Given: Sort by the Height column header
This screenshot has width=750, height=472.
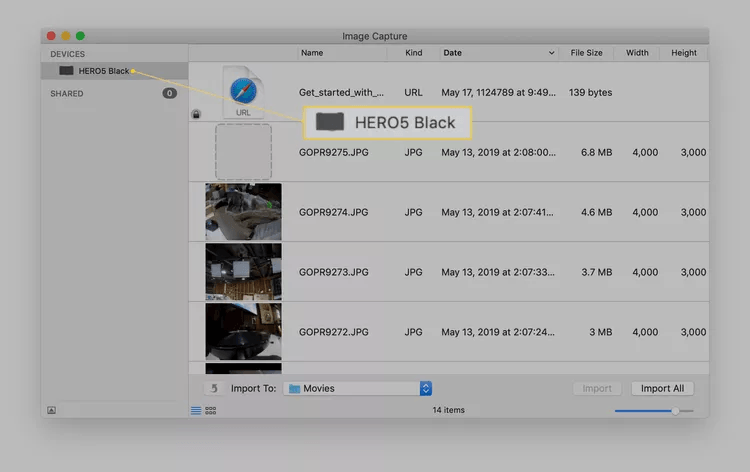Looking at the screenshot, I should pos(684,53).
